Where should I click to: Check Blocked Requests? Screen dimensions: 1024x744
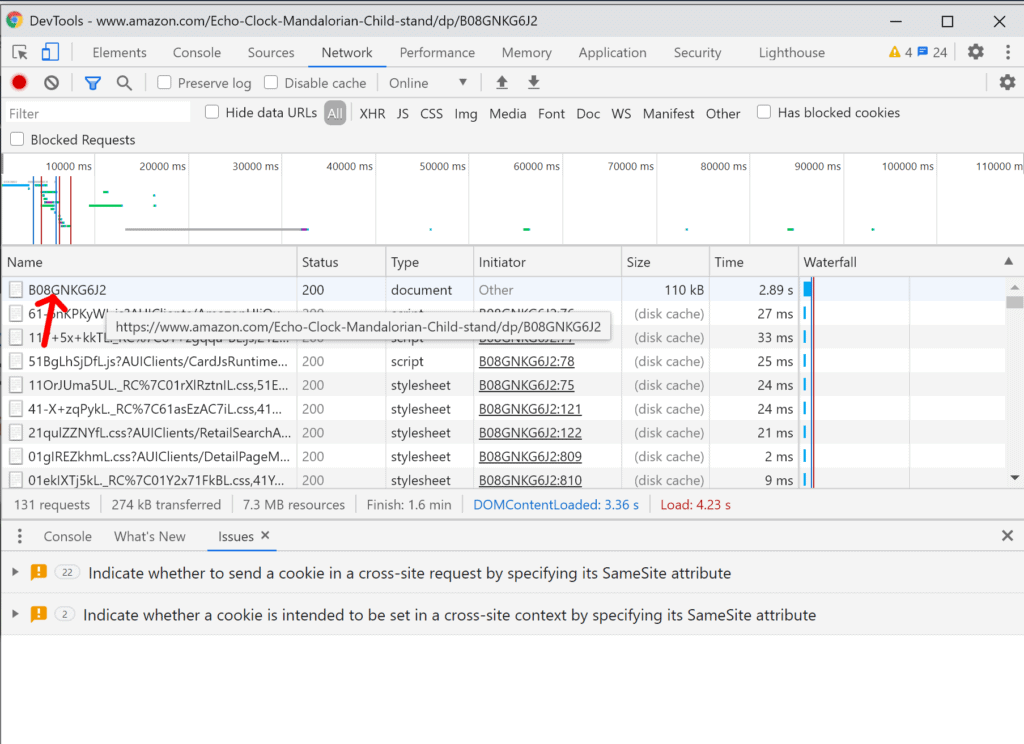17,139
